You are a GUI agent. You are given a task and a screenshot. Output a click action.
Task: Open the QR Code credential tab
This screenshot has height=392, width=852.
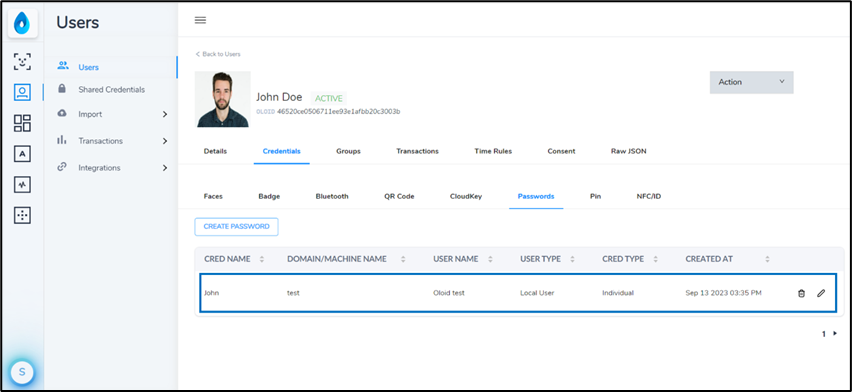[399, 196]
